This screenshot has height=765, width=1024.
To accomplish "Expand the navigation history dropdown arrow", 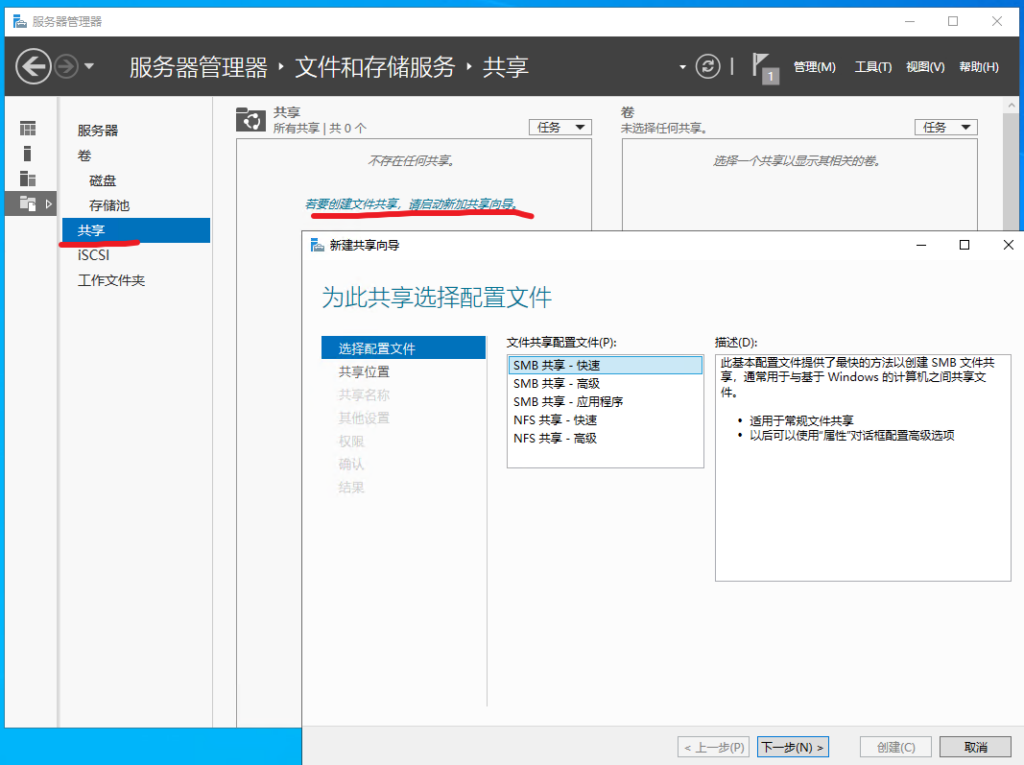I will [x=89, y=67].
